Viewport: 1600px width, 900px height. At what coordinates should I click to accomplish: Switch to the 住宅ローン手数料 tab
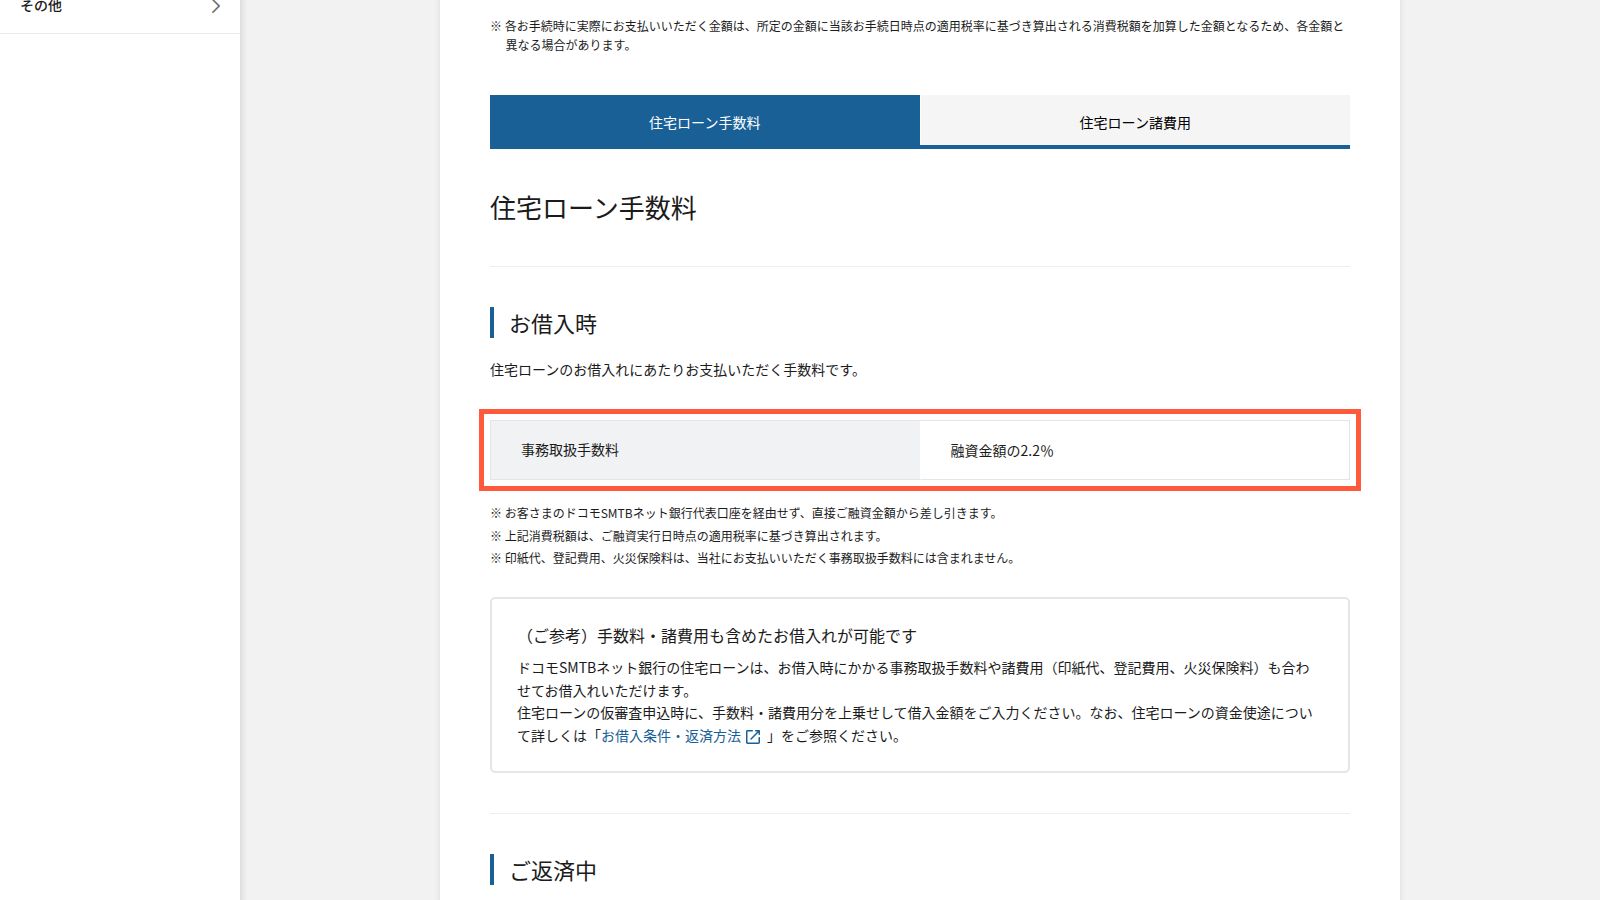point(704,122)
